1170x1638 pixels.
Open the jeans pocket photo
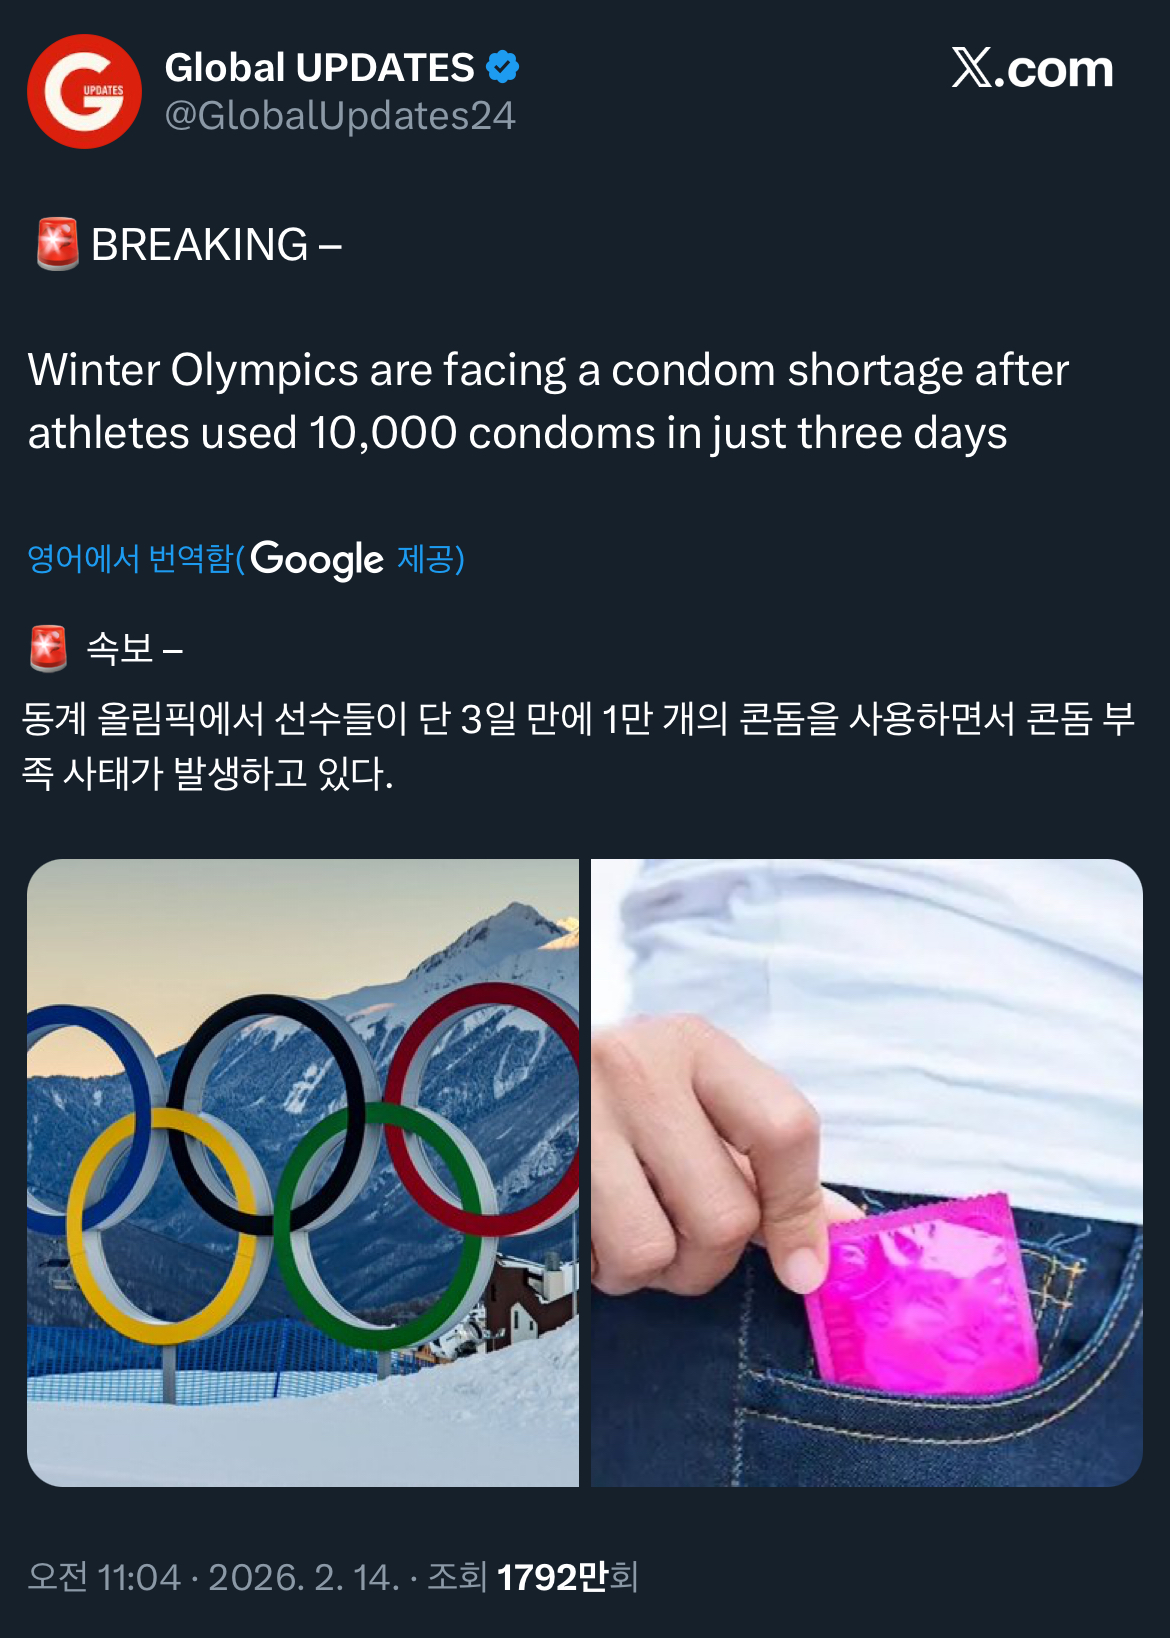(867, 1172)
